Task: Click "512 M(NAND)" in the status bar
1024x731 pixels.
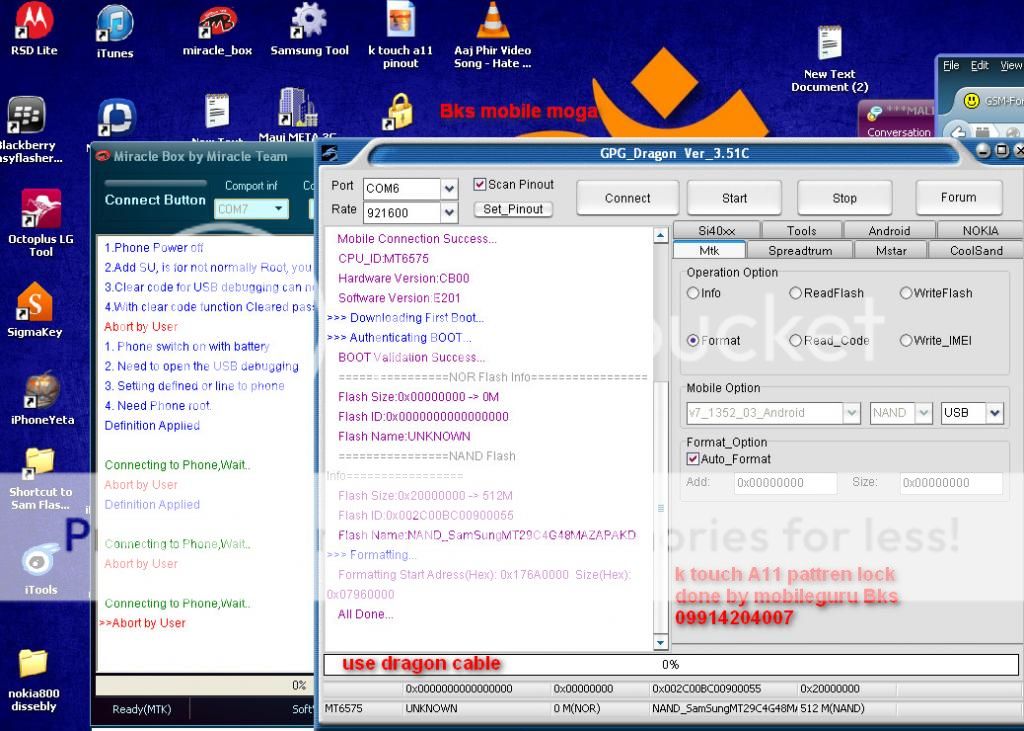Action: 831,708
